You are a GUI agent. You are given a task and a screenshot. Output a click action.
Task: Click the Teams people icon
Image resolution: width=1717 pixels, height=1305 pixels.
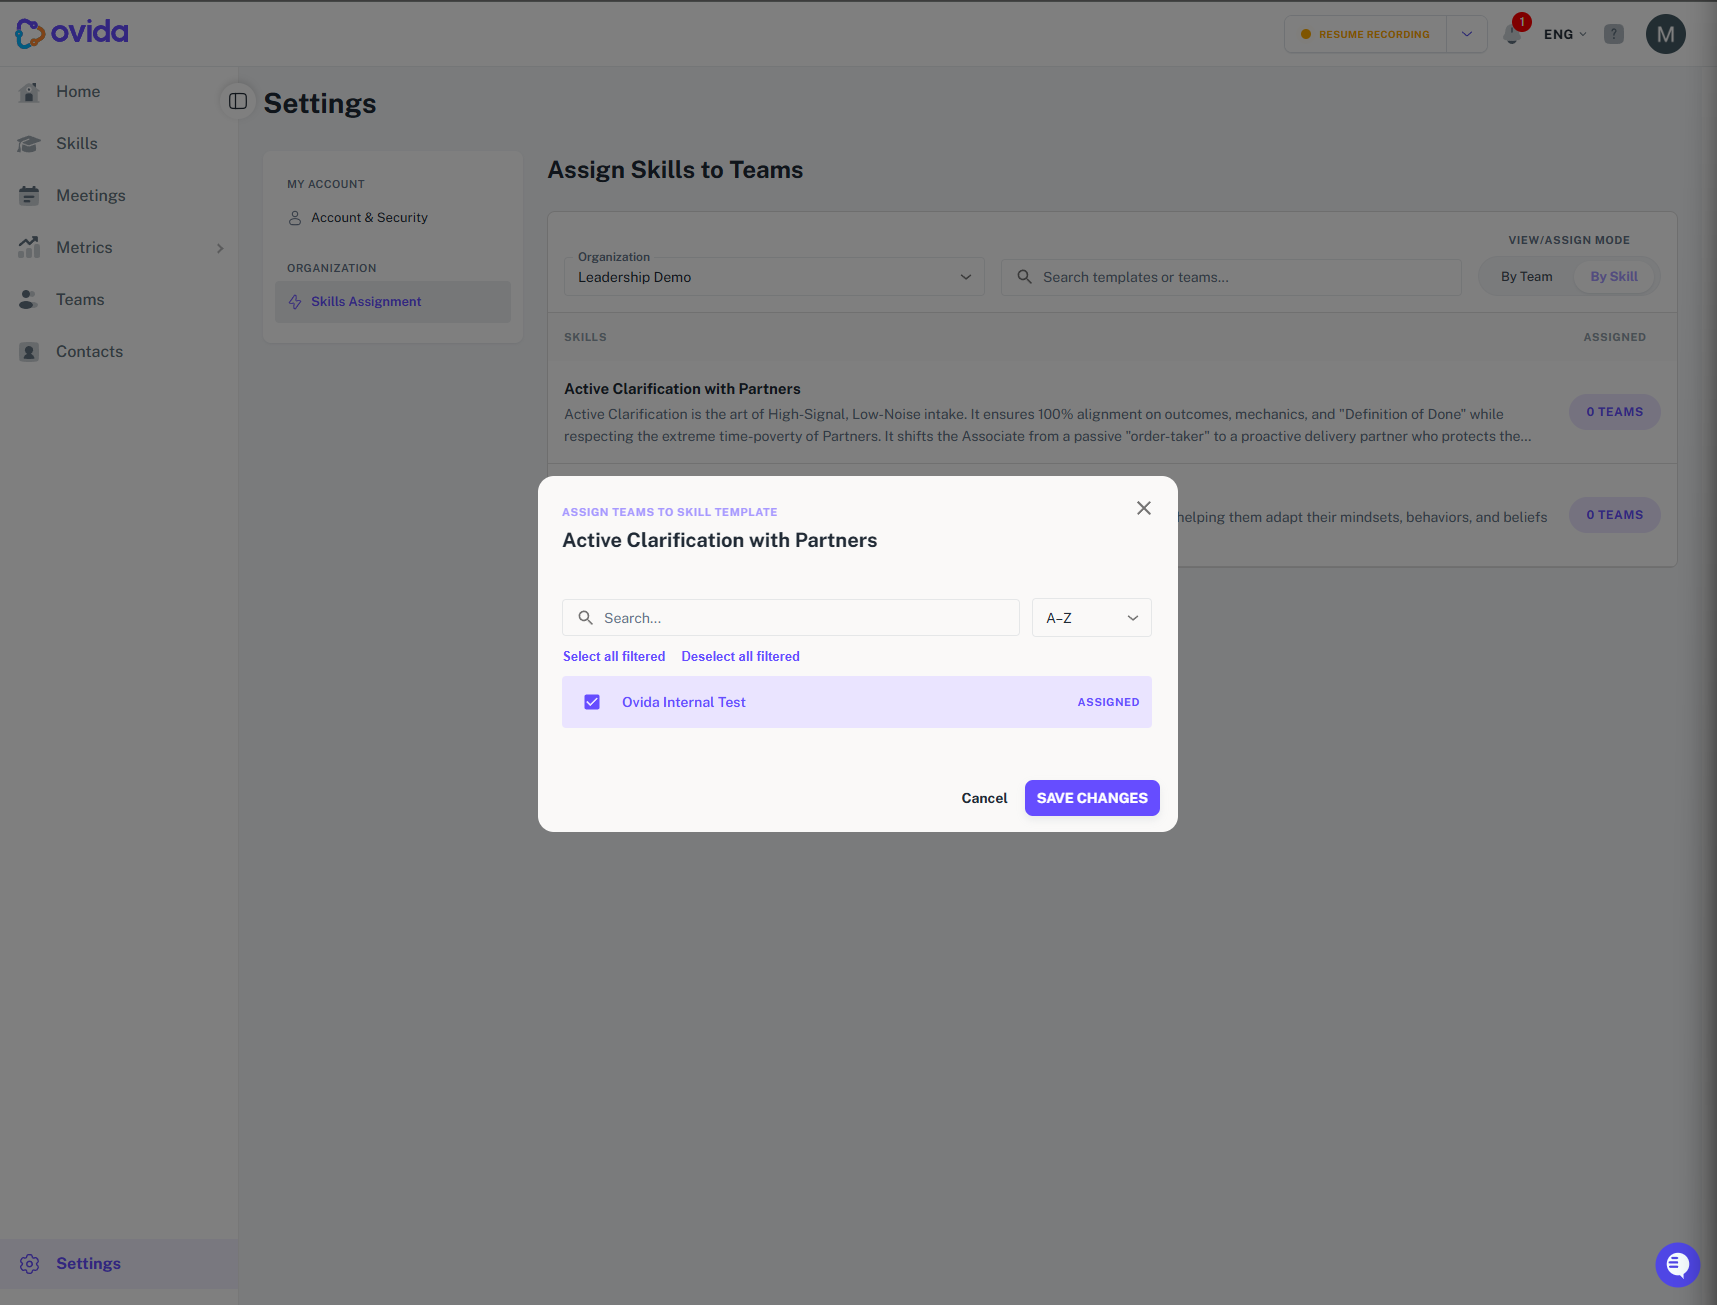tap(29, 300)
